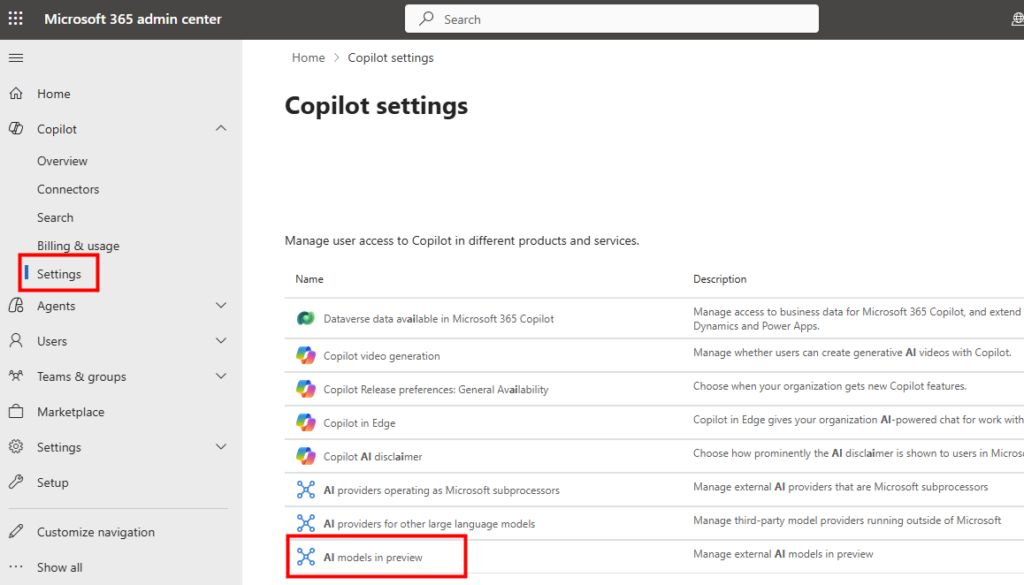The image size is (1024, 585).
Task: Open Dataverse data available in Microsoft 365 Copilot
Action: [438, 319]
